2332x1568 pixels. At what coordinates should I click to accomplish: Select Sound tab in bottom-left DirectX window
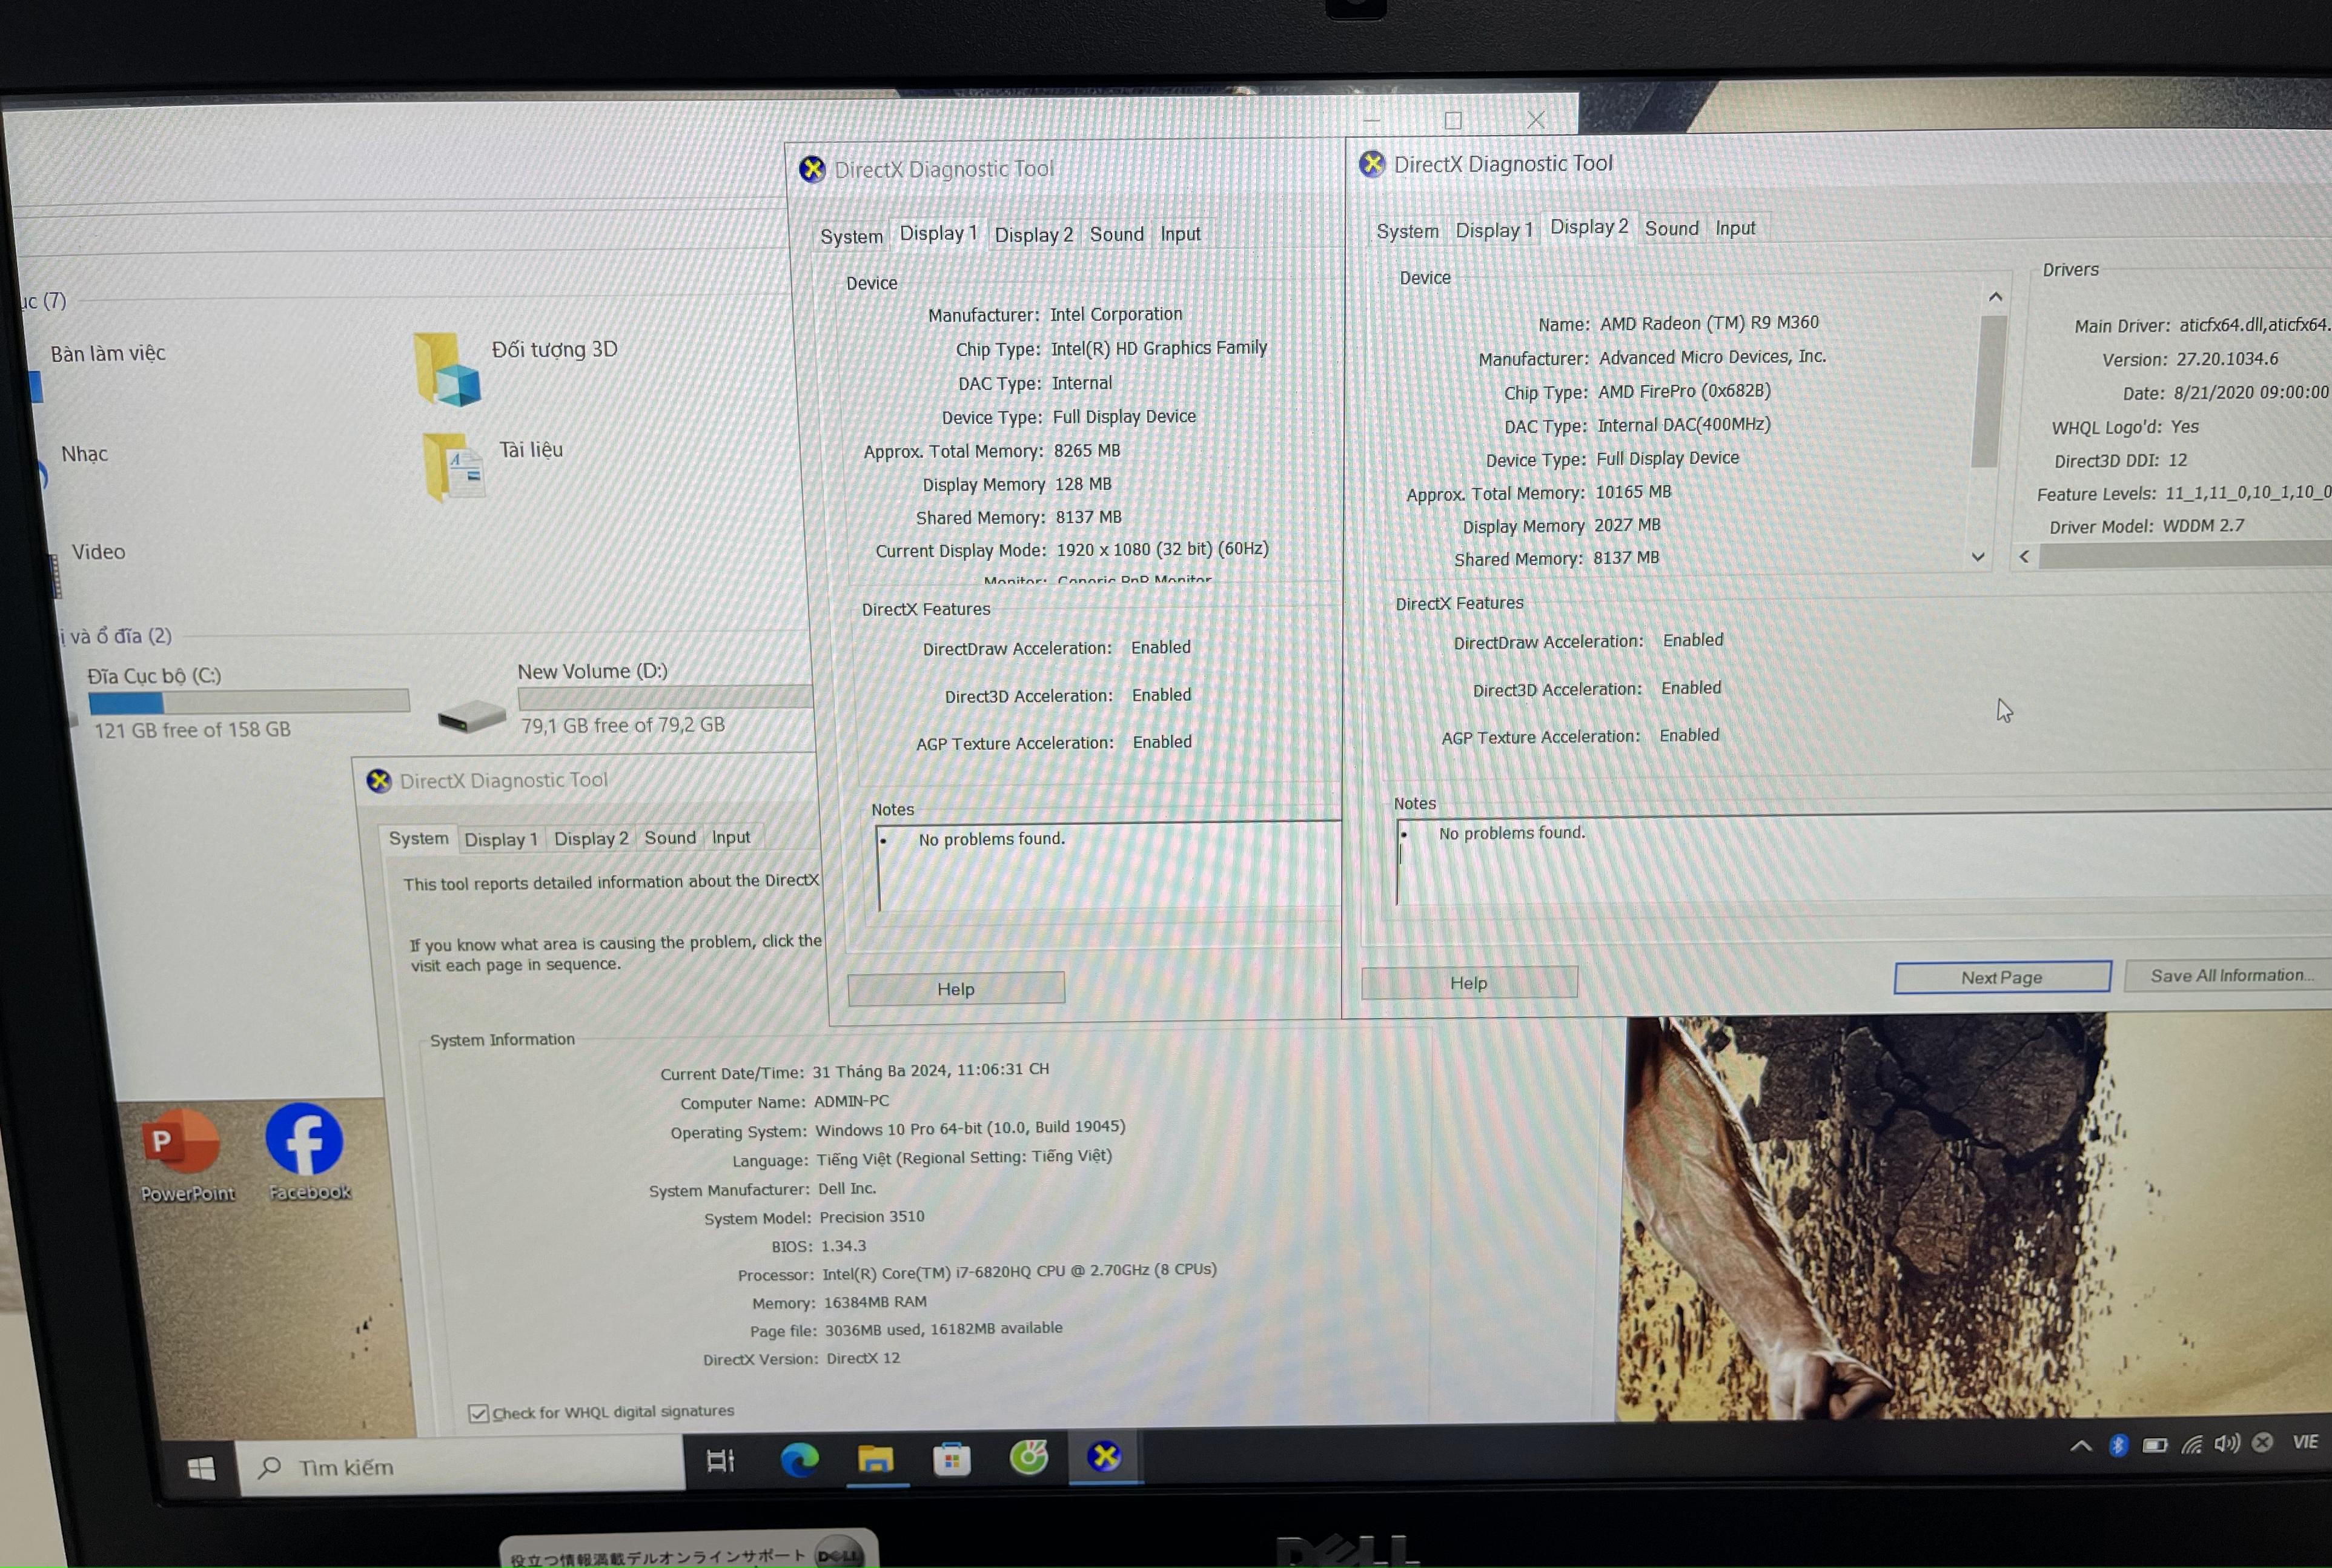pyautogui.click(x=669, y=837)
